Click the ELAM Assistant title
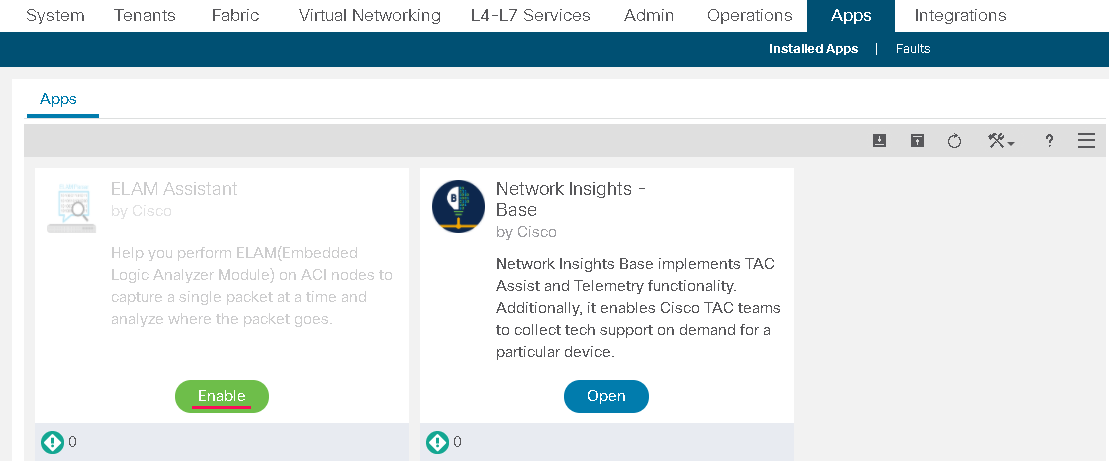Screen dimensions: 1109x461 coord(174,189)
